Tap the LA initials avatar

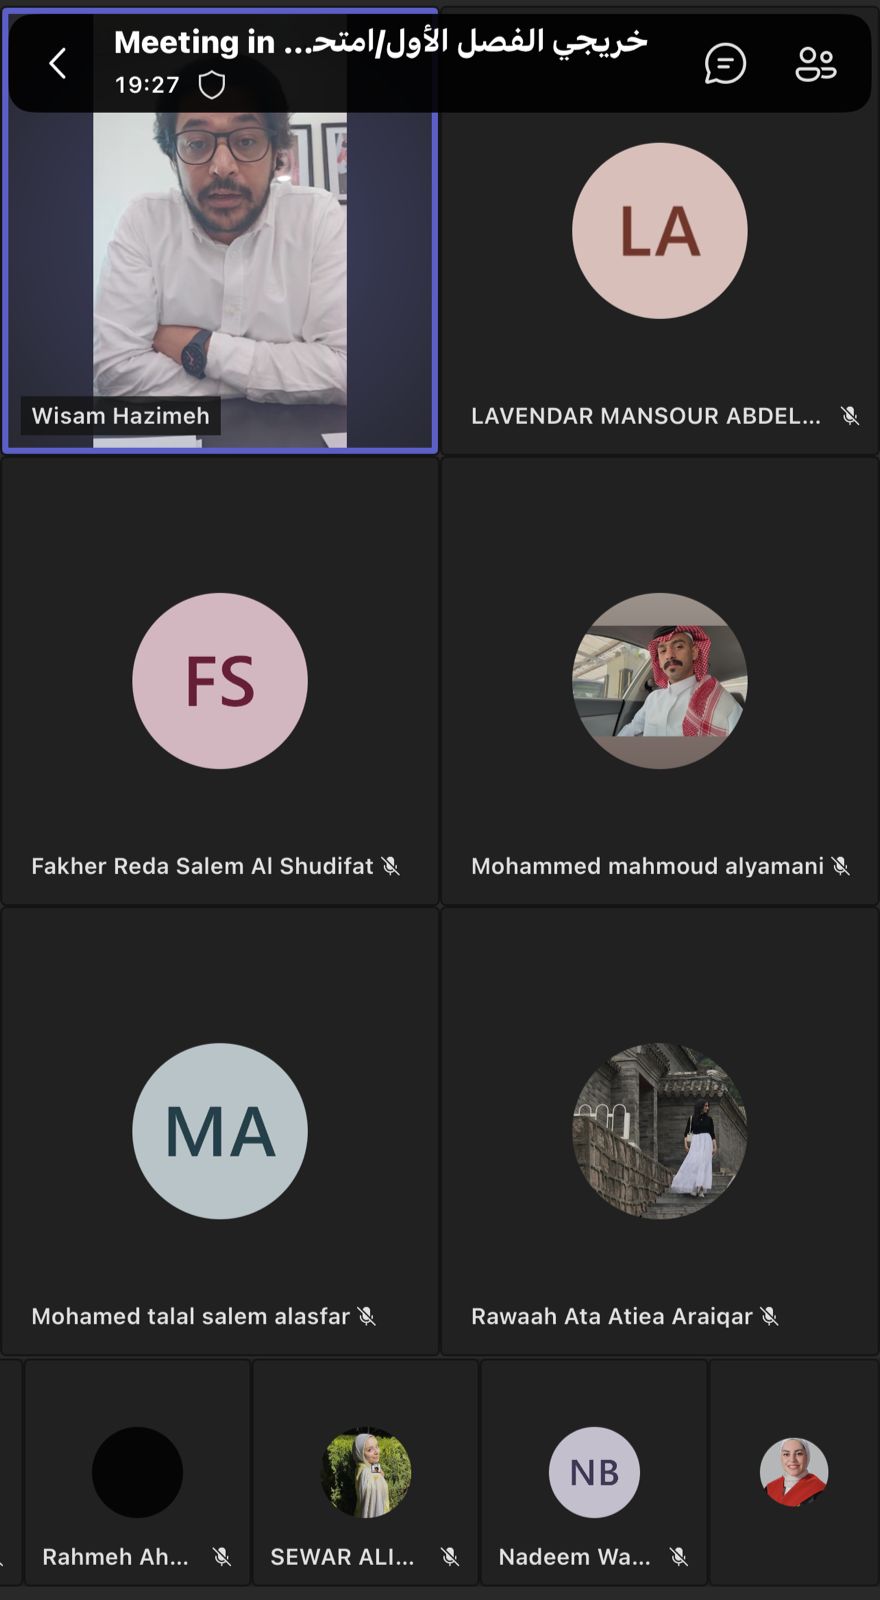[x=660, y=231]
